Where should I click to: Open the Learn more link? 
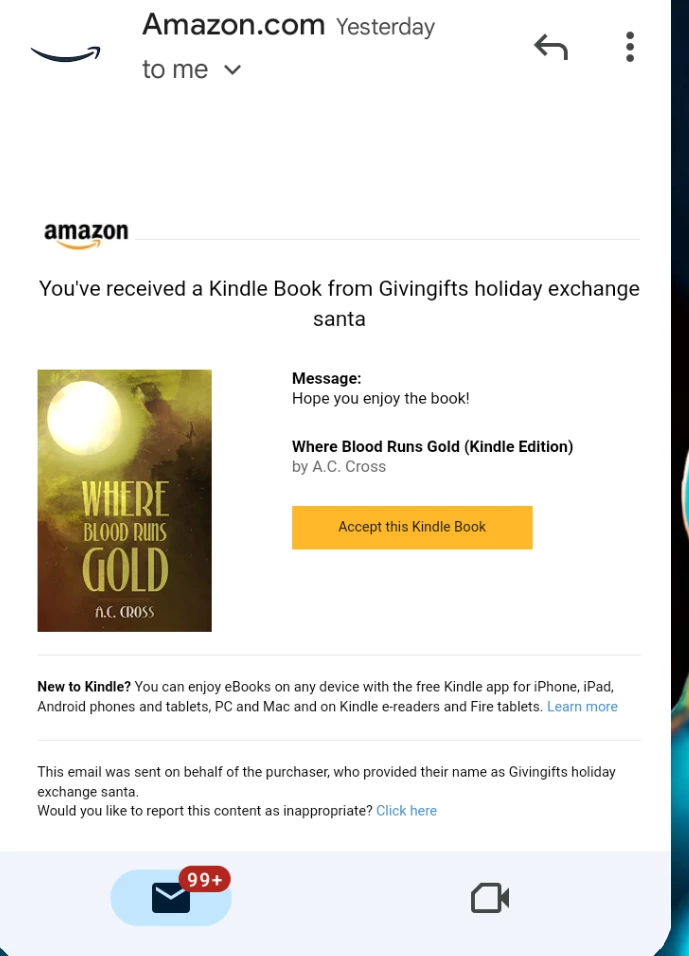[x=582, y=707]
